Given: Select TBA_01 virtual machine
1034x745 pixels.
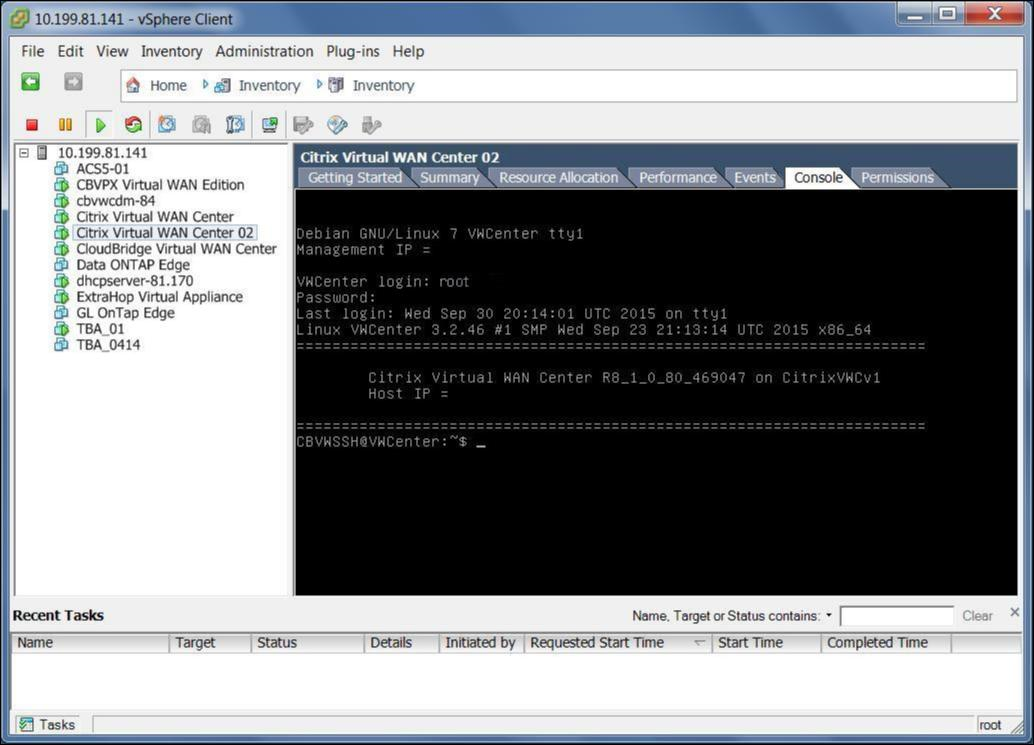Looking at the screenshot, I should click(x=100, y=329).
